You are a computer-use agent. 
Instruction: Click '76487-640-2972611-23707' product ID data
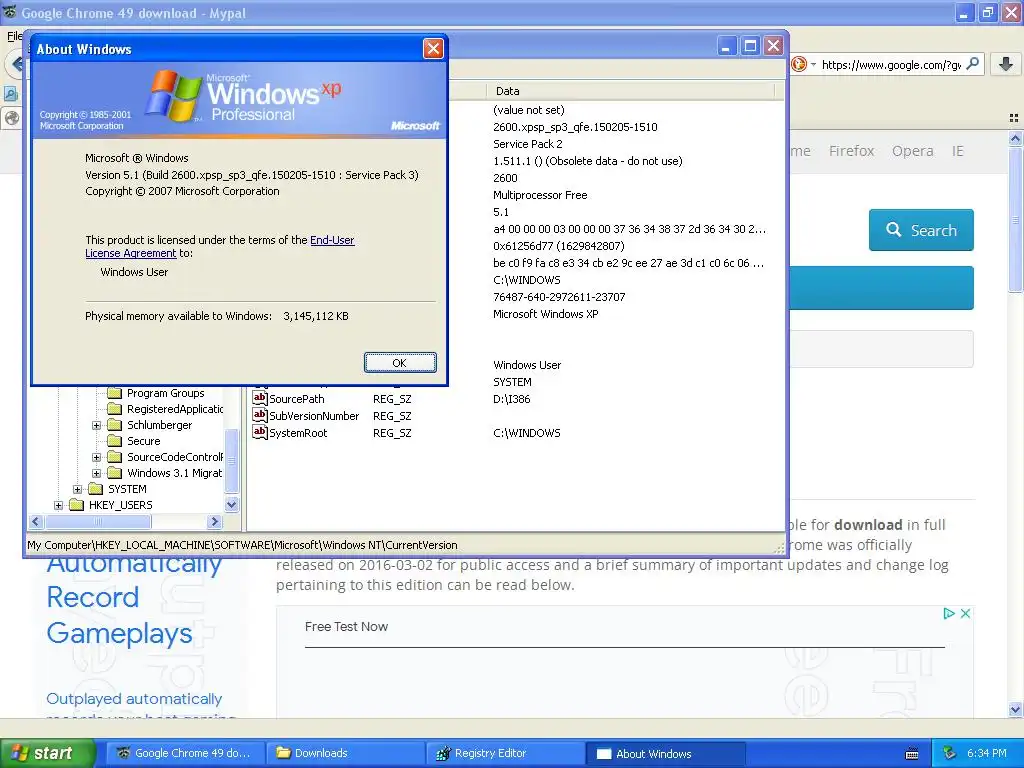click(x=559, y=297)
